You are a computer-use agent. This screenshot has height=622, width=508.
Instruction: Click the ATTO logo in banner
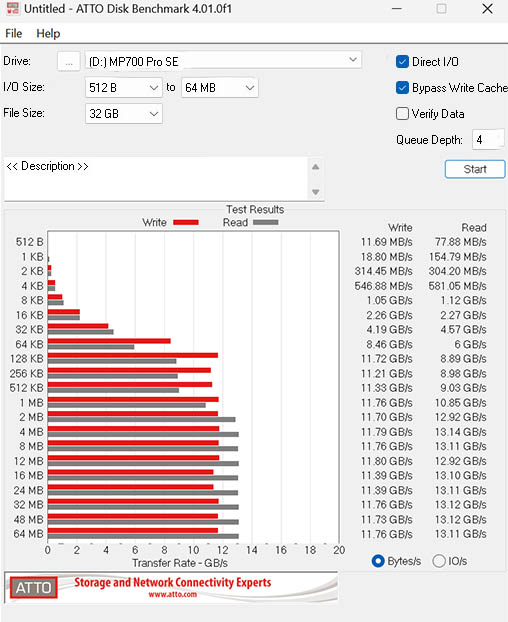[34, 587]
